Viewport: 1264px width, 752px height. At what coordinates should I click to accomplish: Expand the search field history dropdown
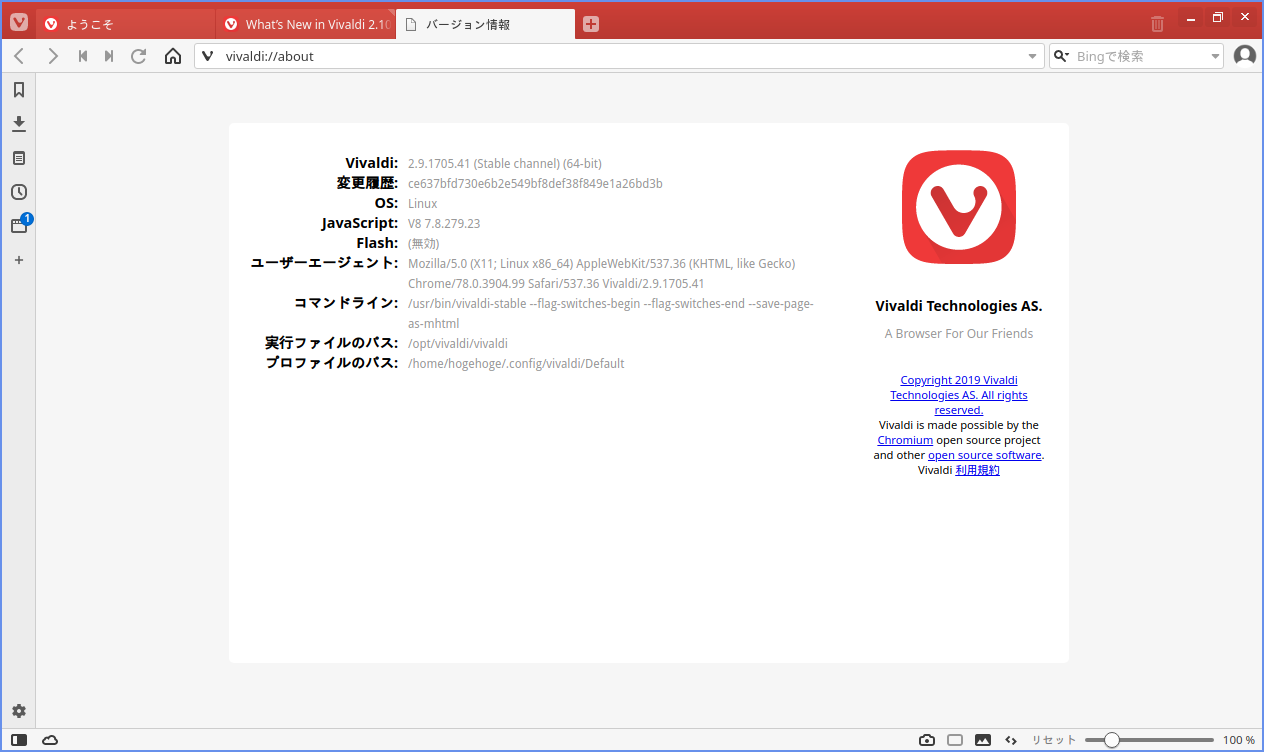(x=1215, y=57)
